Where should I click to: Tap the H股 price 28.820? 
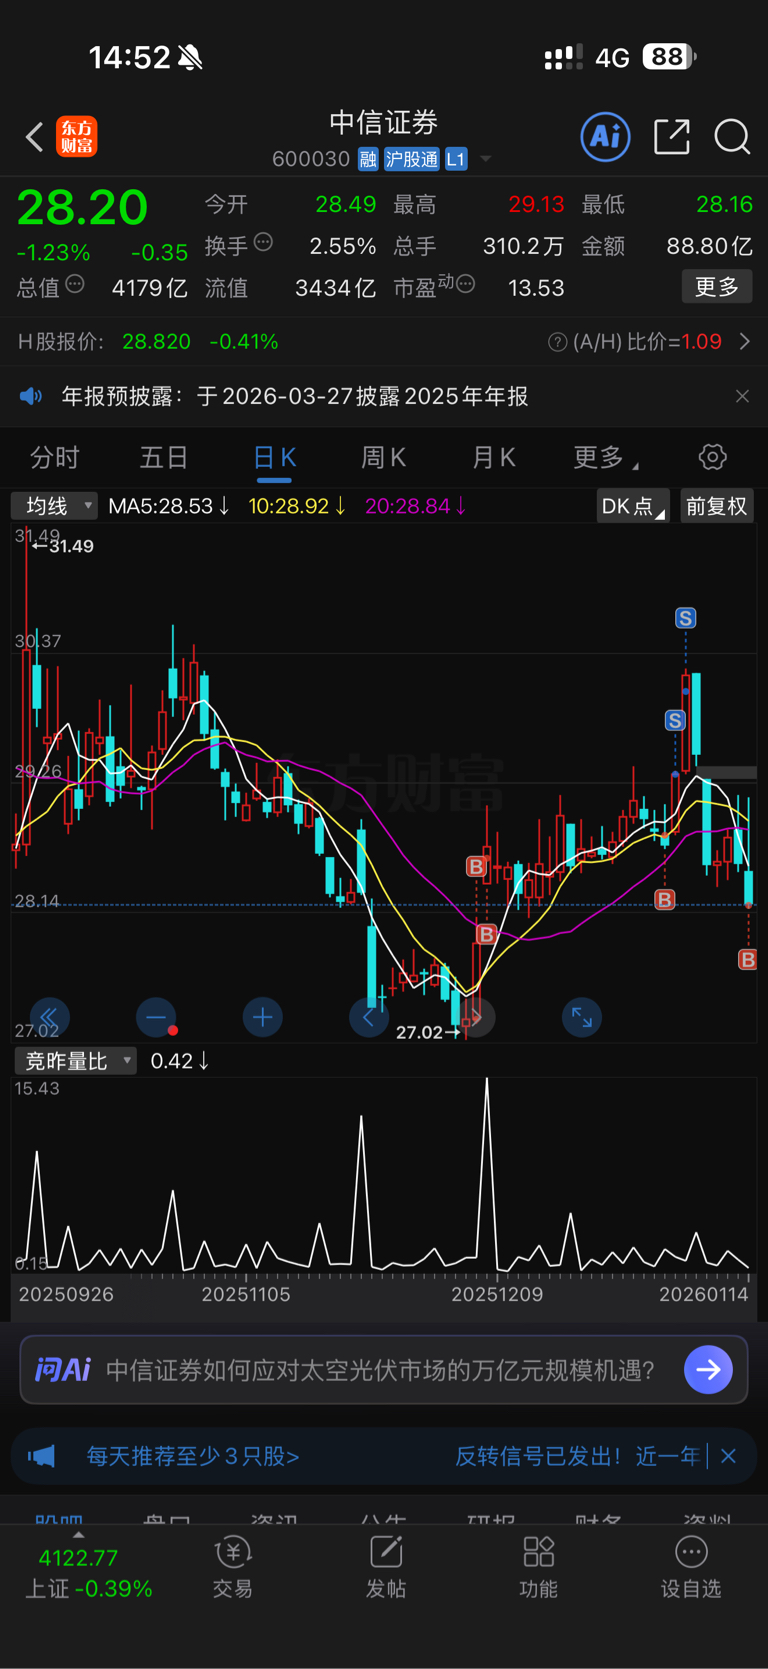(156, 342)
